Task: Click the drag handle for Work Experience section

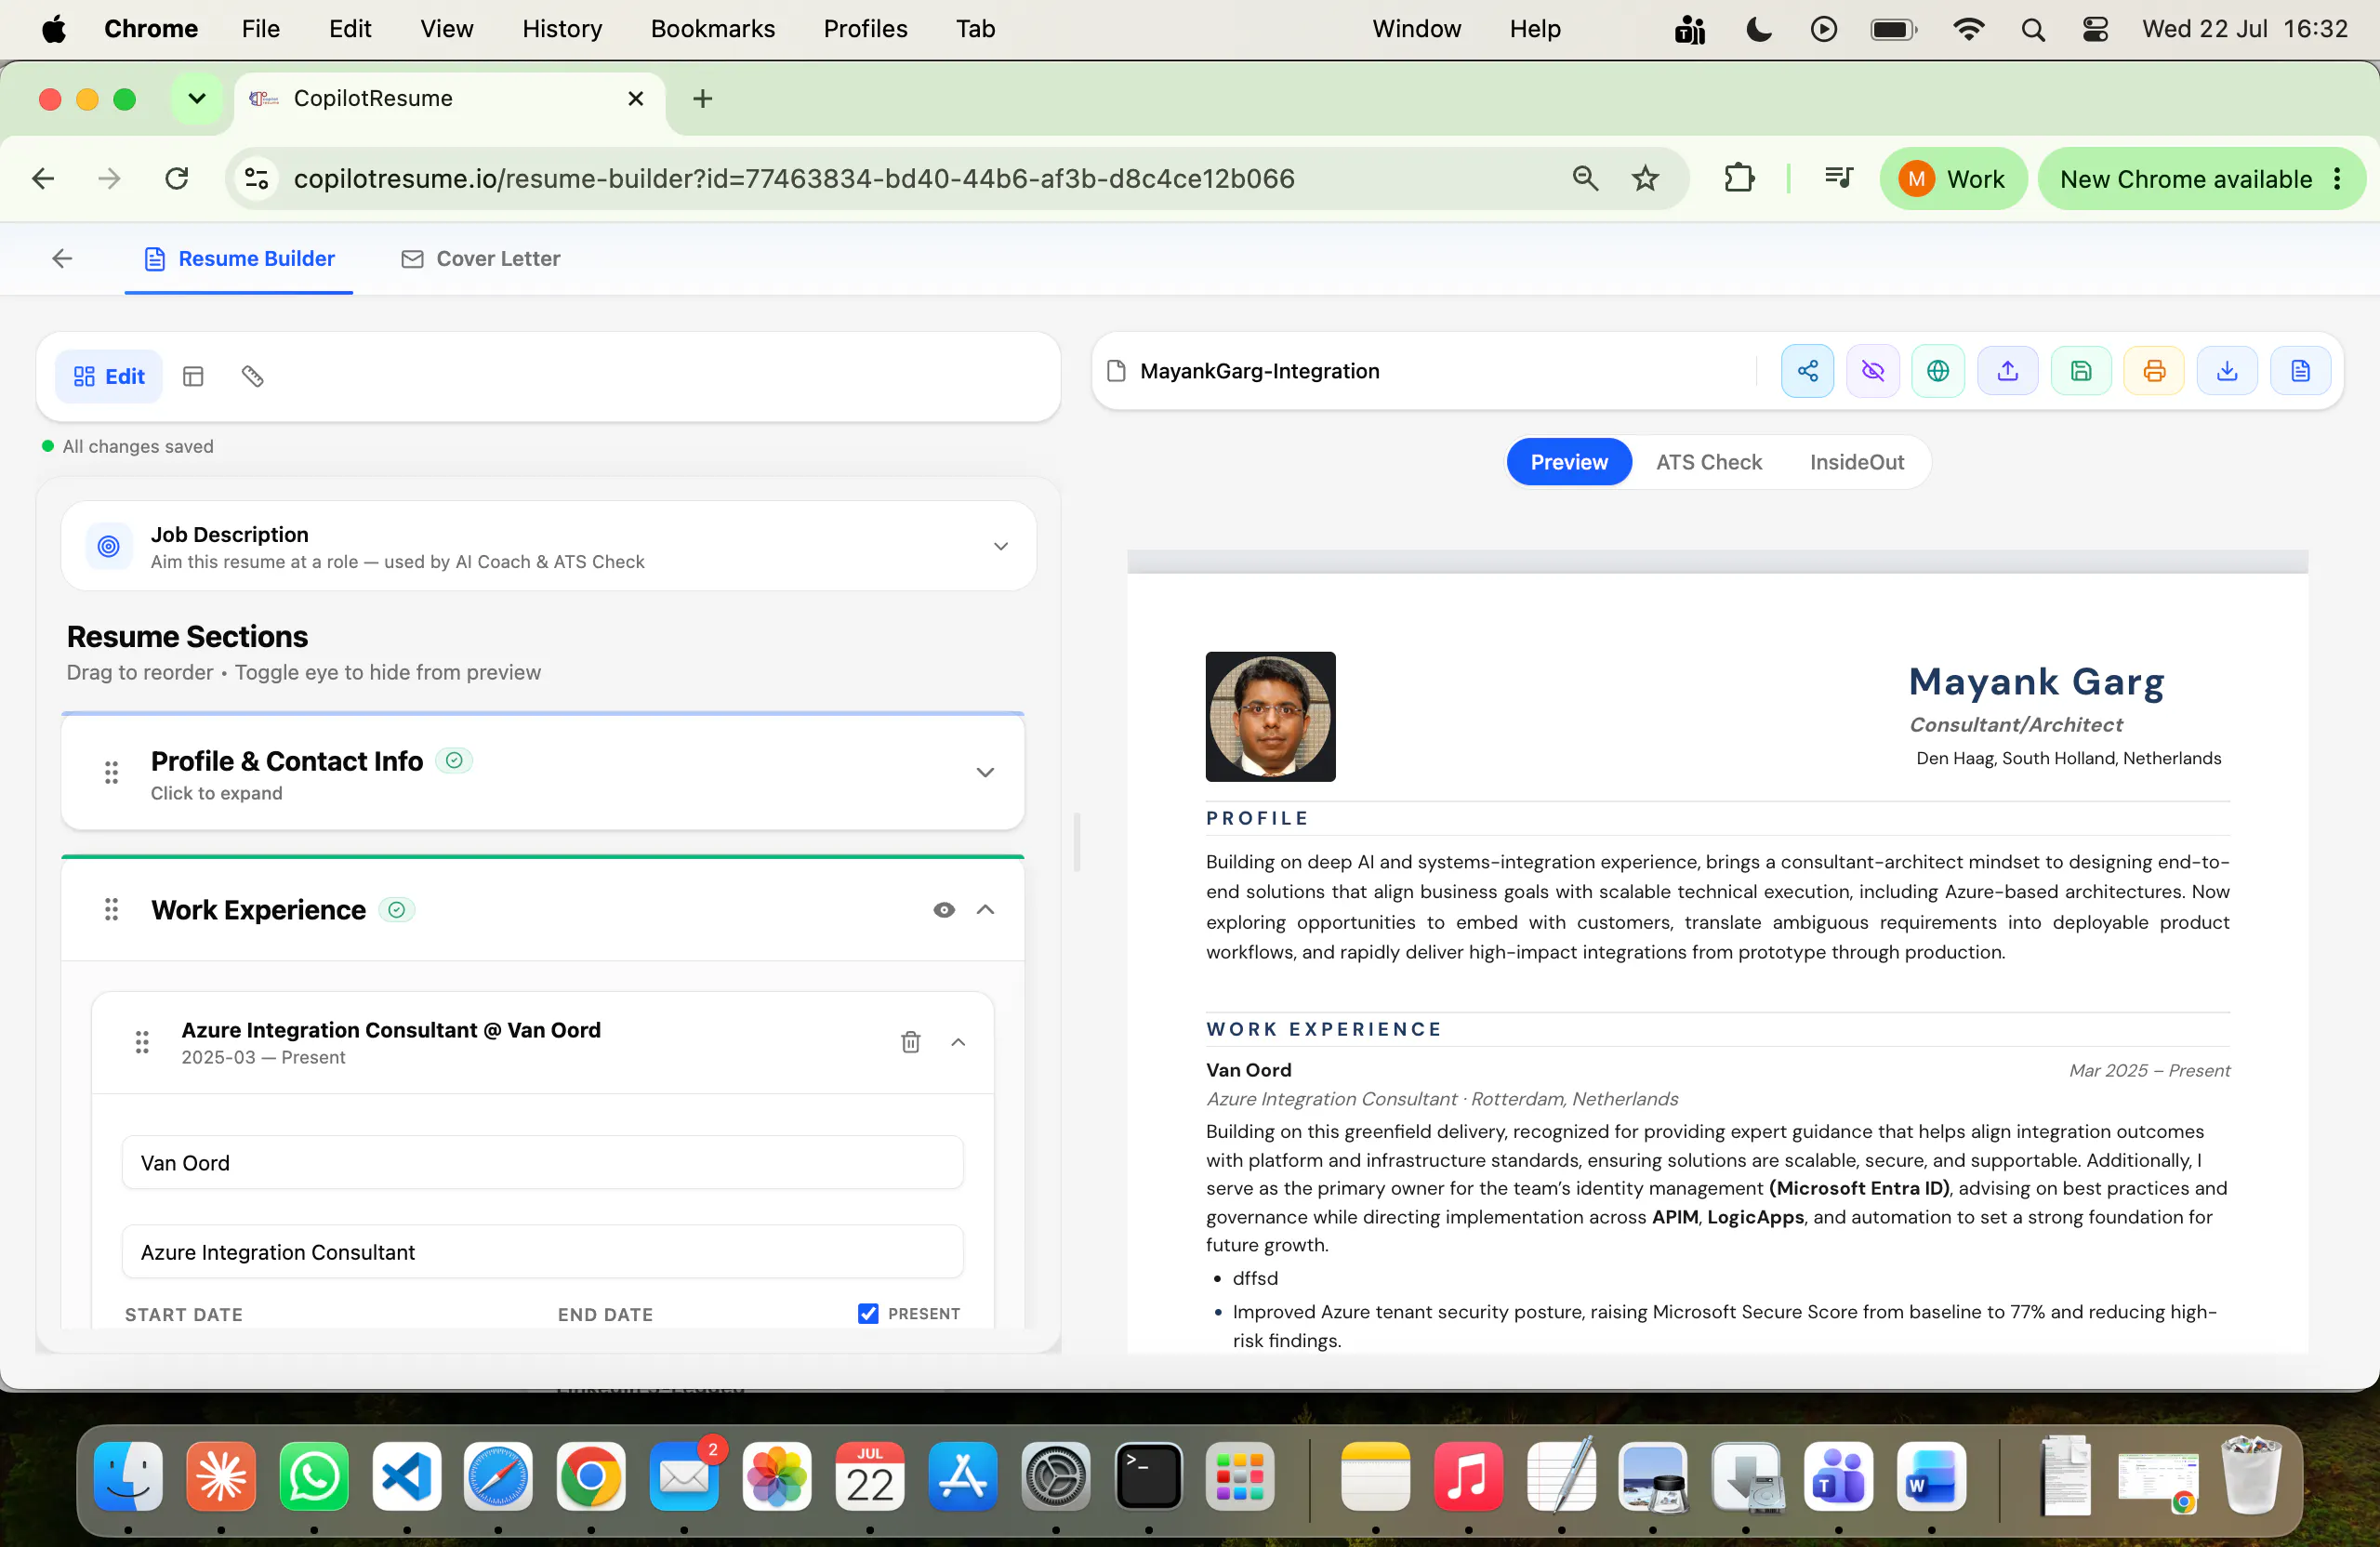Action: point(111,910)
